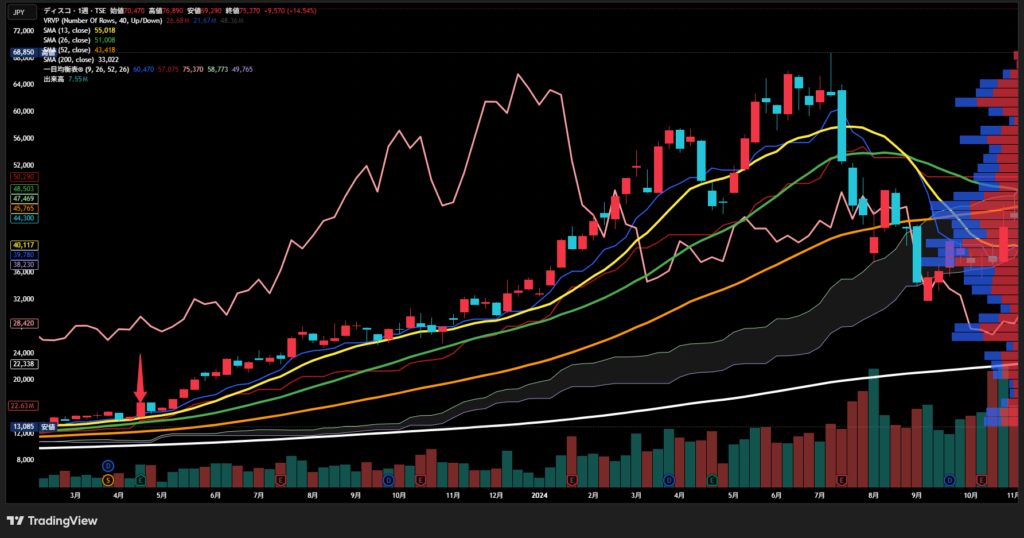Click the 13,085 low price label

(22, 427)
